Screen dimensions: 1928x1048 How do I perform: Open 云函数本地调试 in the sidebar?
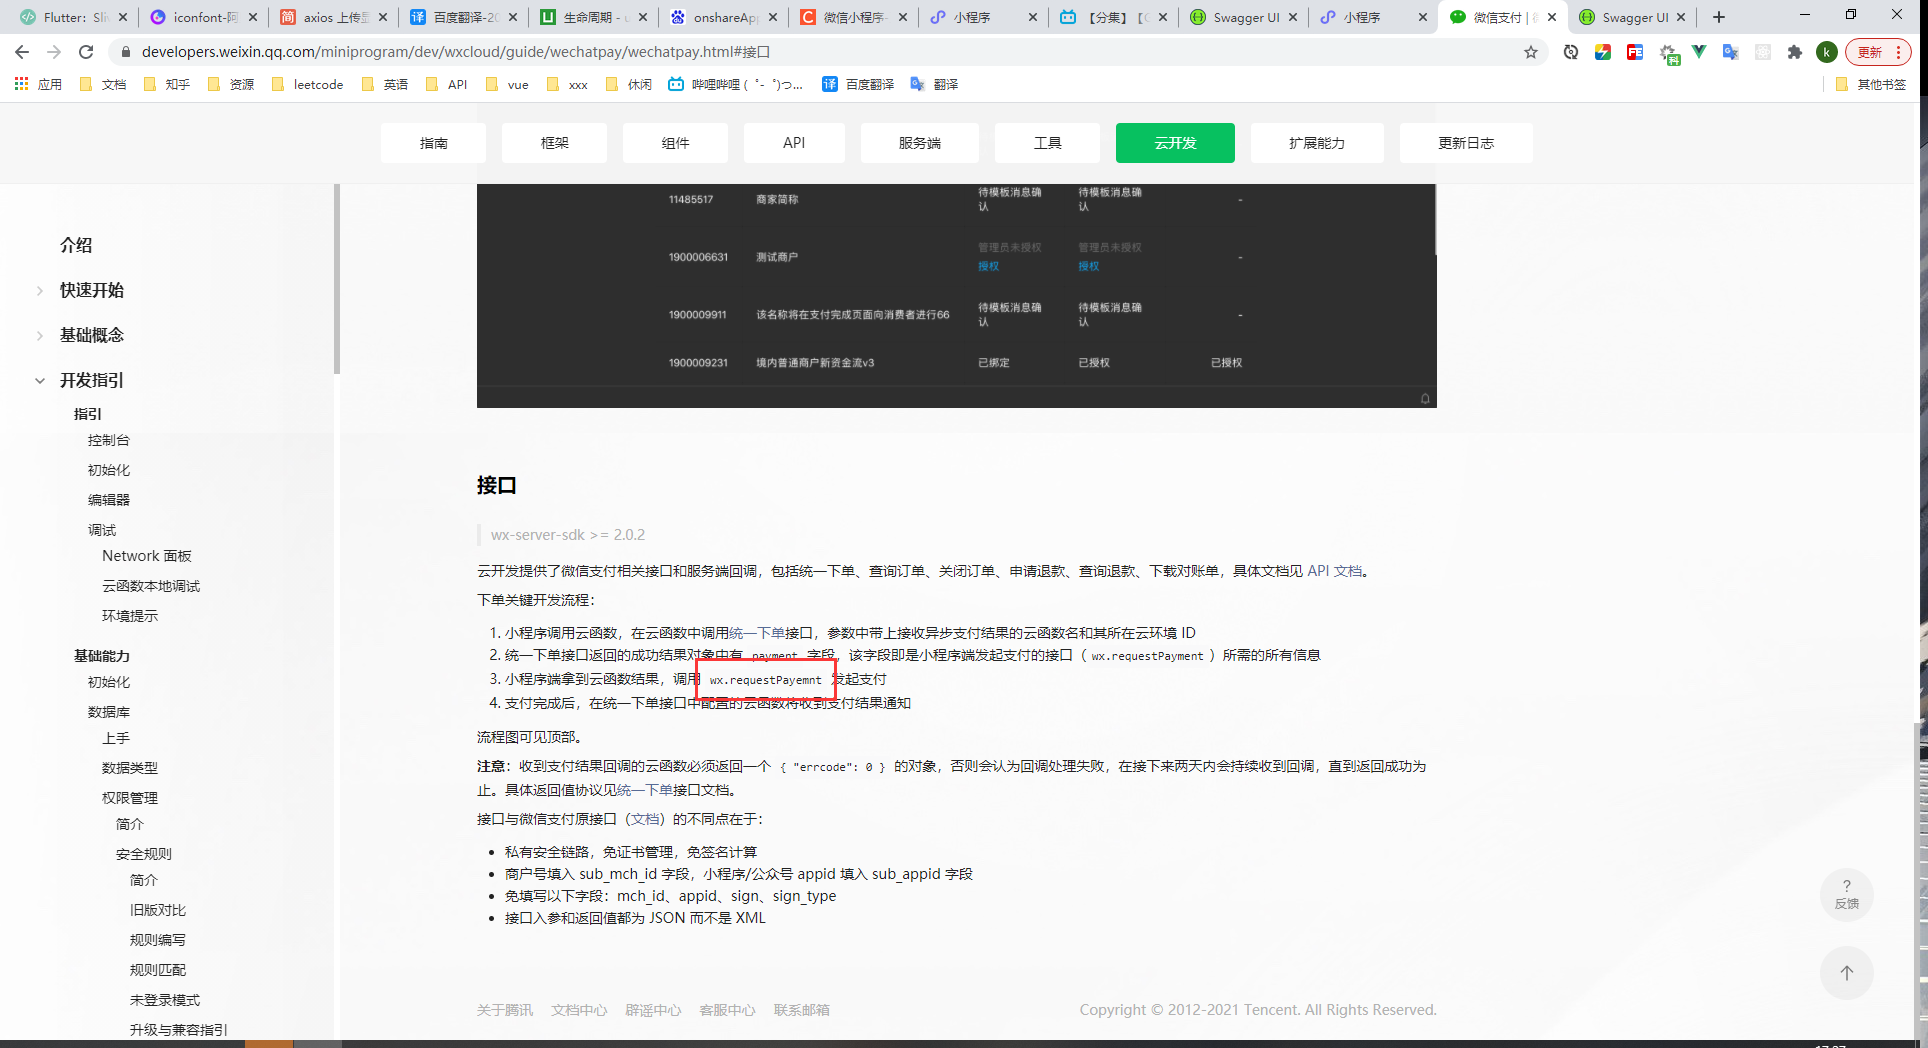[x=151, y=586]
